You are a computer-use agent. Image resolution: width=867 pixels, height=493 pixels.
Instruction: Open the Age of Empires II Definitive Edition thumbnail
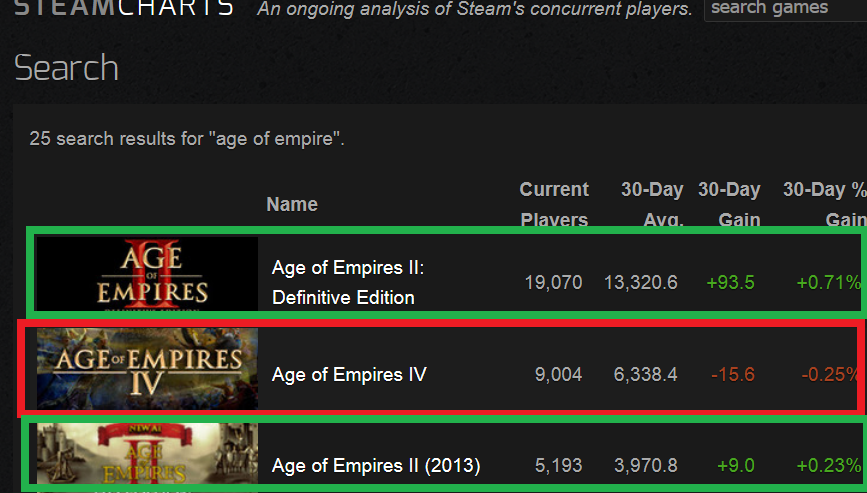(x=147, y=273)
